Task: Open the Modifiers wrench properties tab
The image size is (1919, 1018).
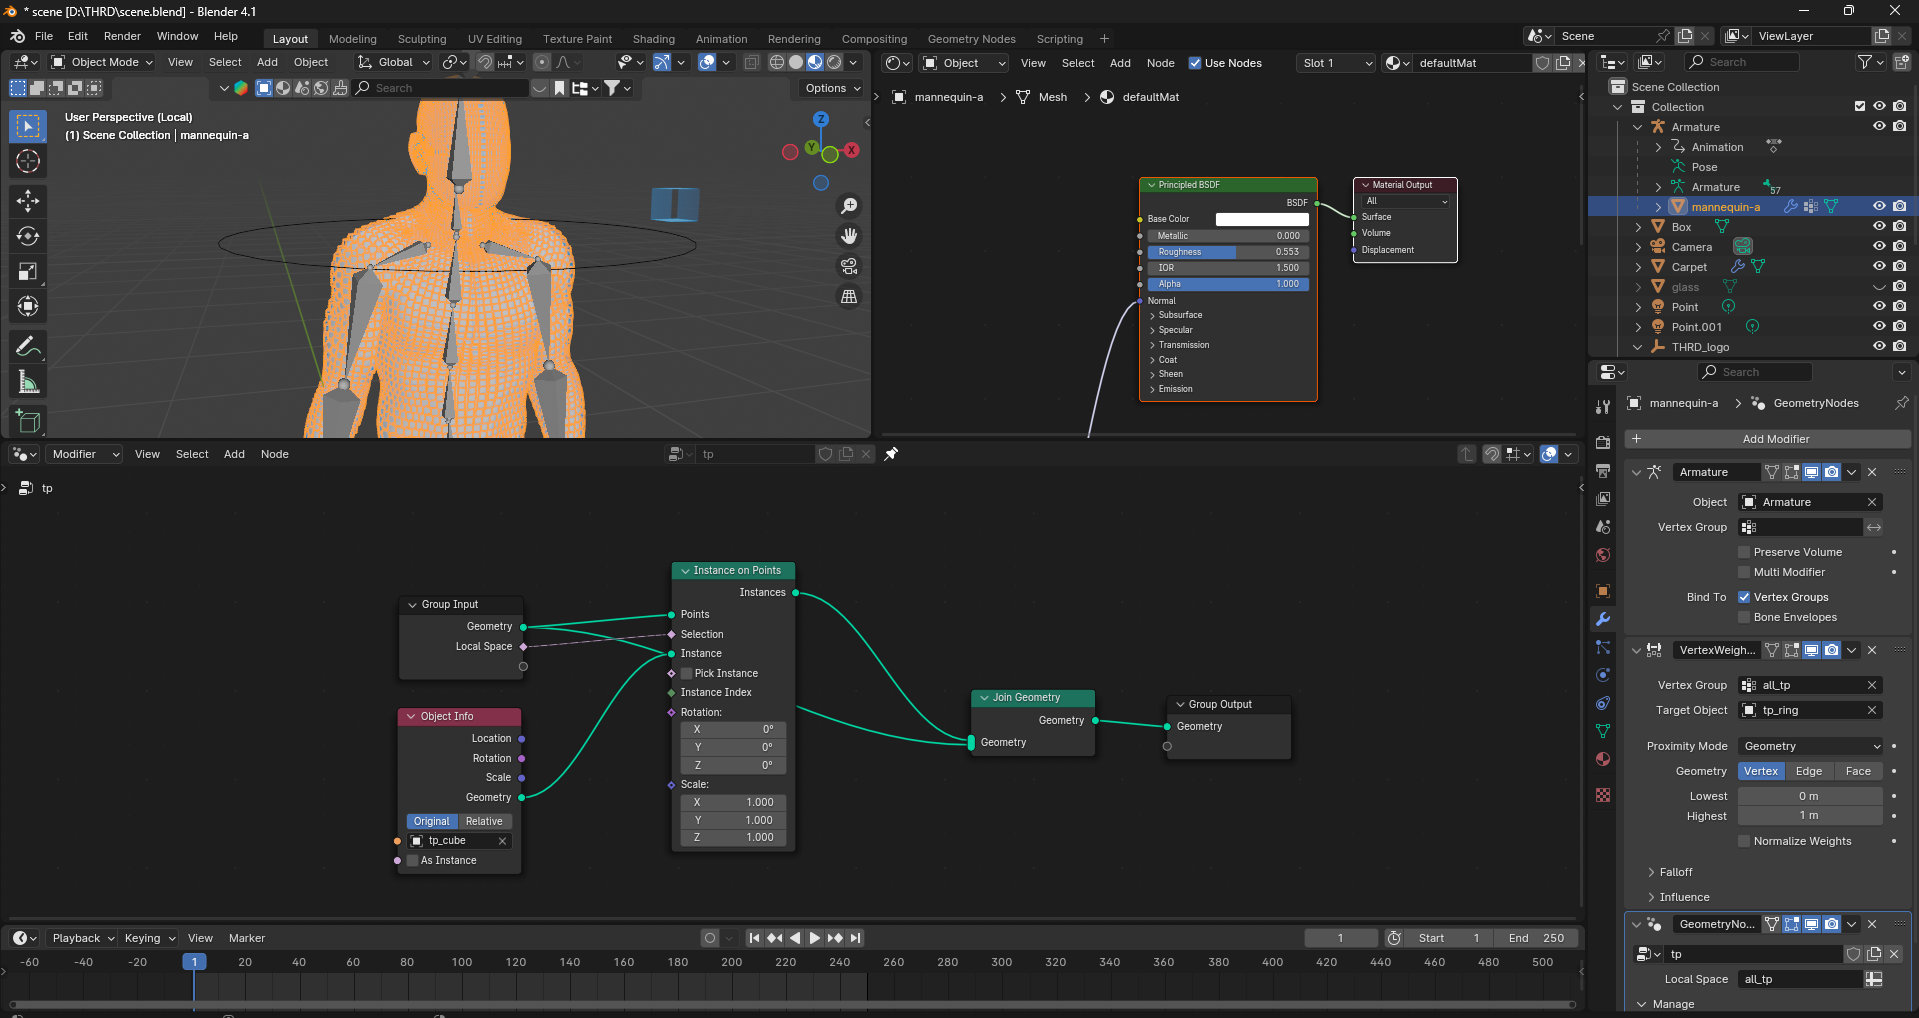Action: point(1603,619)
